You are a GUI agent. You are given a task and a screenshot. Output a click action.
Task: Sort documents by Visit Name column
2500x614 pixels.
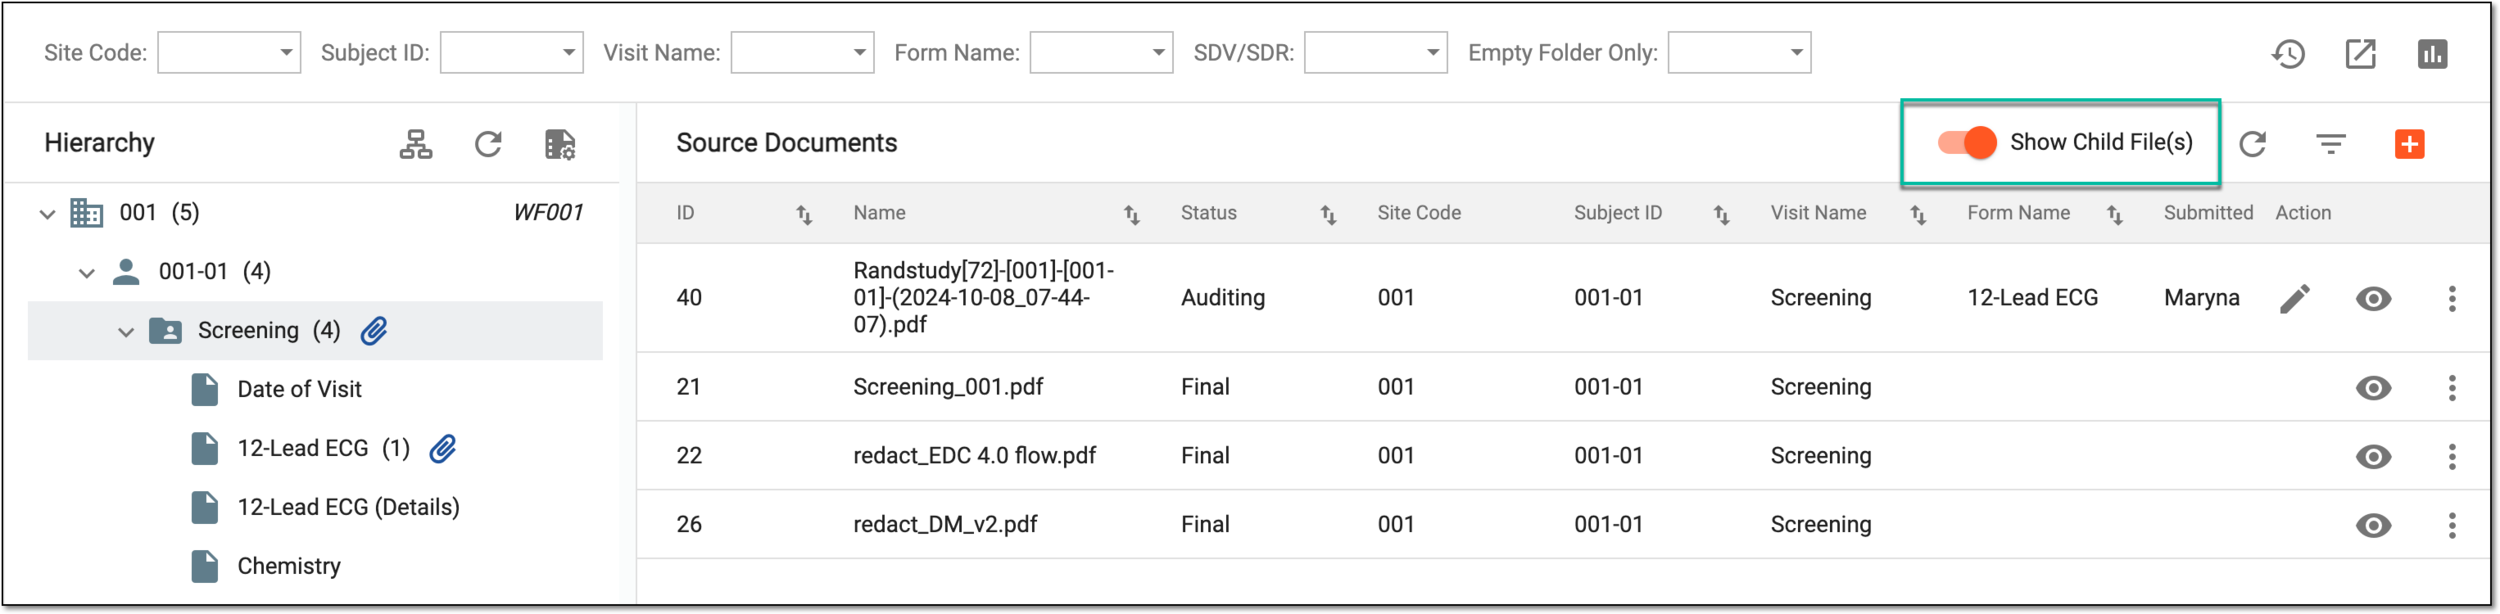click(x=1918, y=214)
